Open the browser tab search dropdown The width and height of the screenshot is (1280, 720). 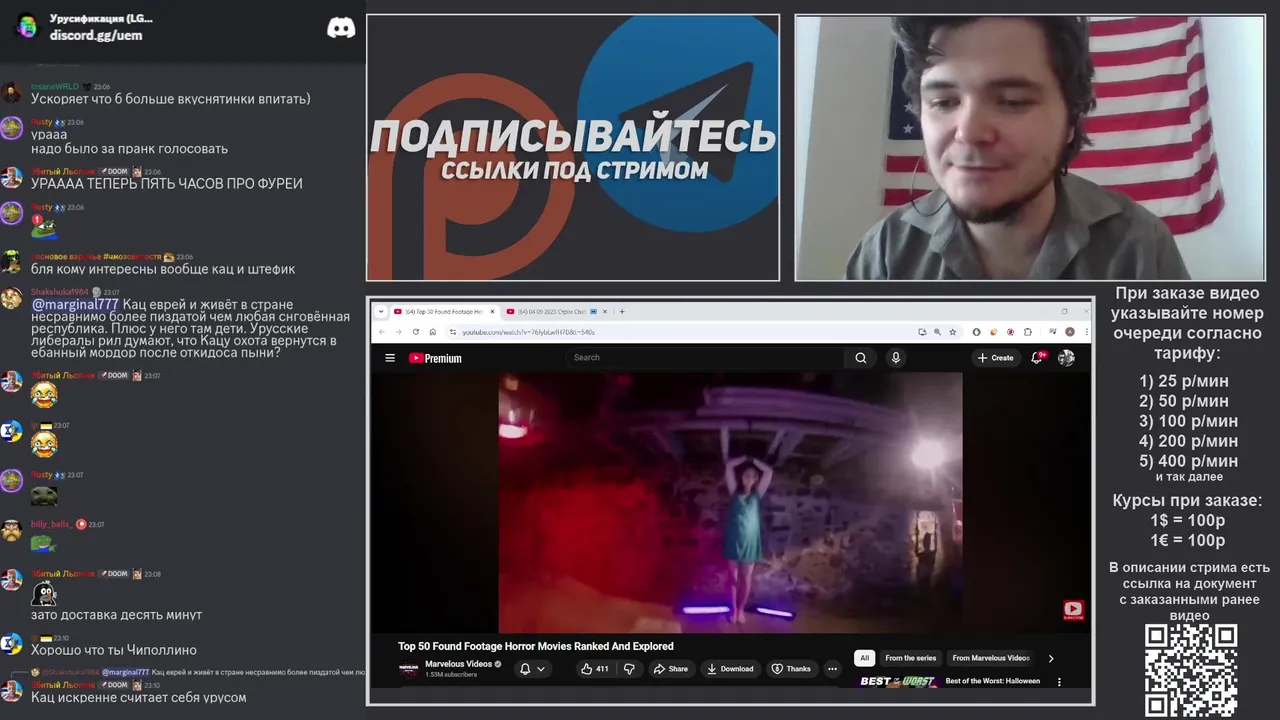[382, 311]
